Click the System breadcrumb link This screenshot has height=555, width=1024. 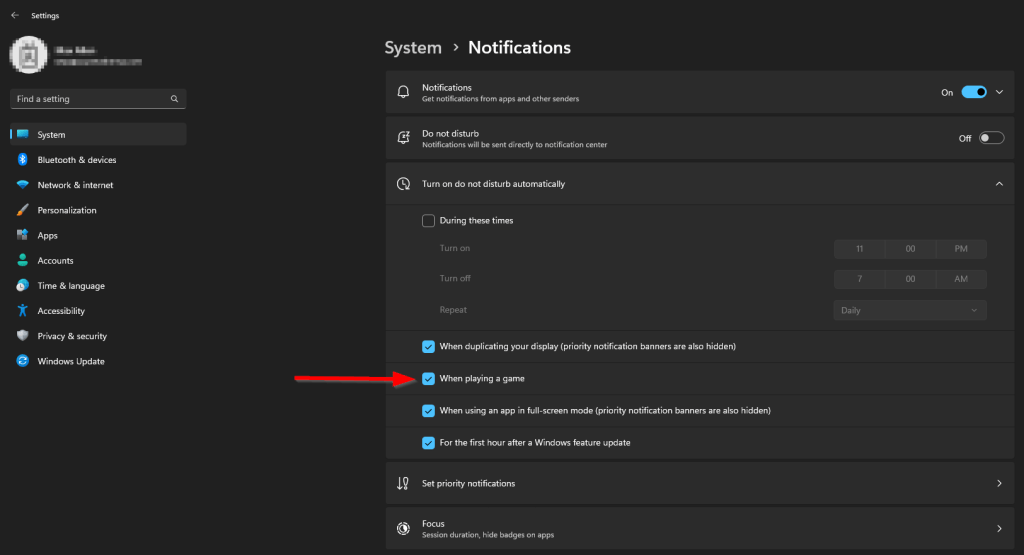(x=413, y=48)
